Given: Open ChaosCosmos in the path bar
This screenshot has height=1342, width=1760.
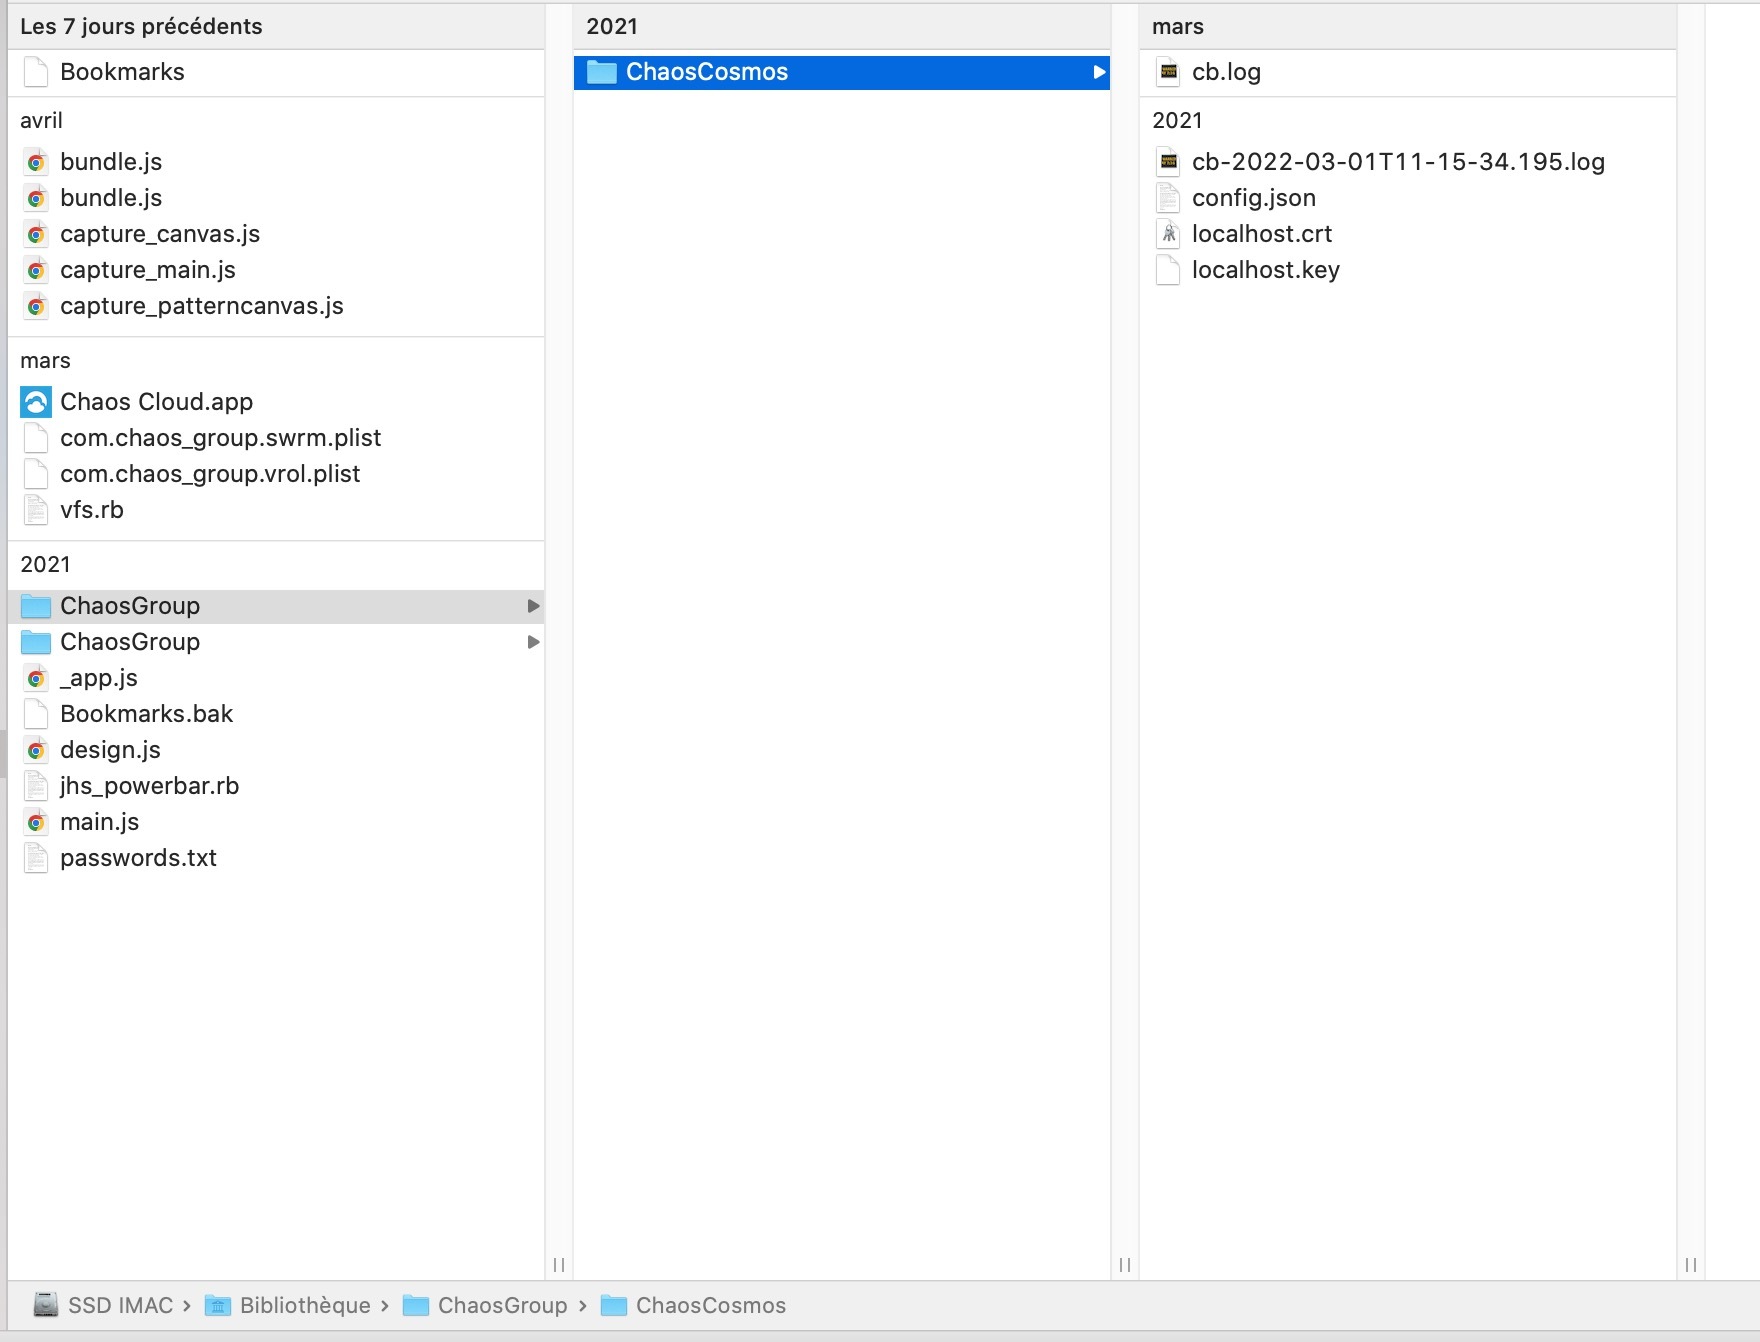Looking at the screenshot, I should 711,1305.
